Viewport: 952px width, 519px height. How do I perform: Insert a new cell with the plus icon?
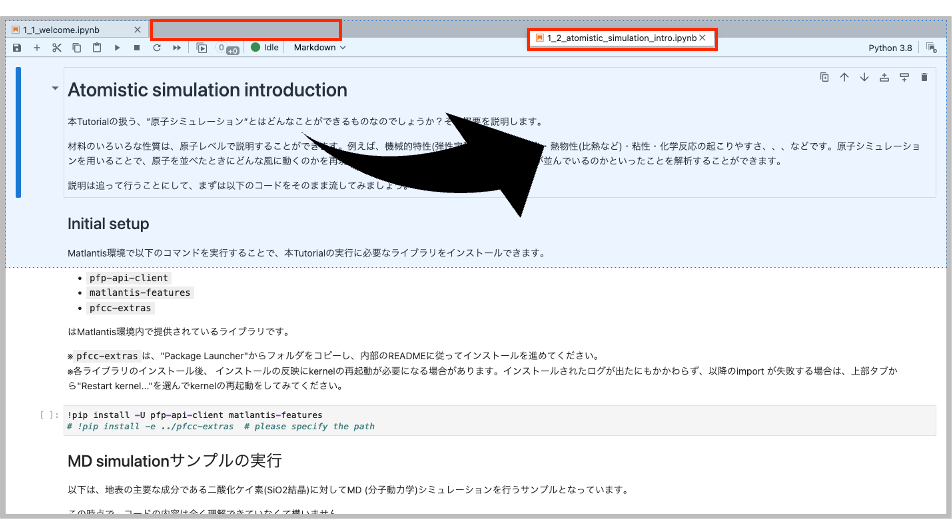click(x=37, y=47)
